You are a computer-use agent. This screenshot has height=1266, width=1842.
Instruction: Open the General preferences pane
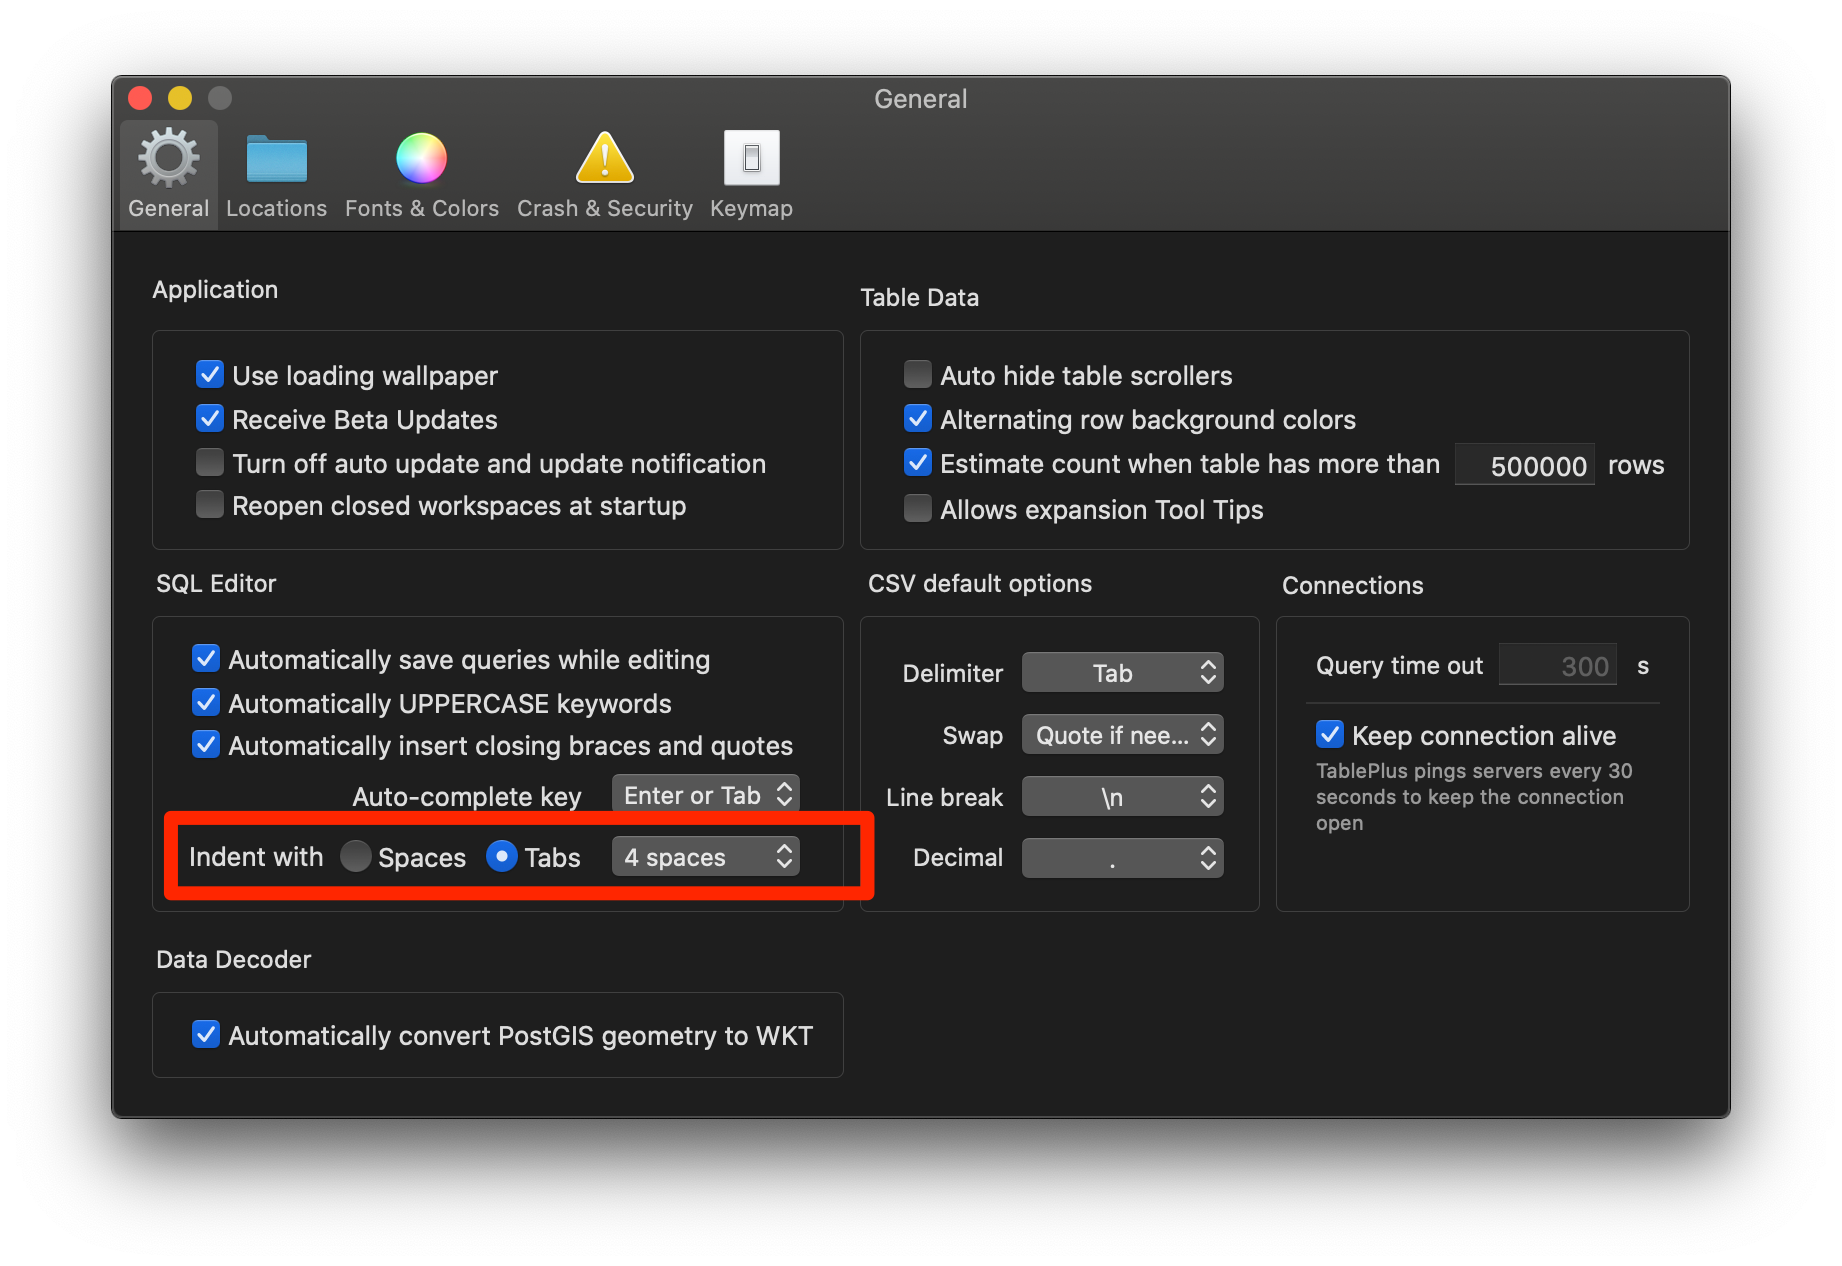pyautogui.click(x=167, y=172)
